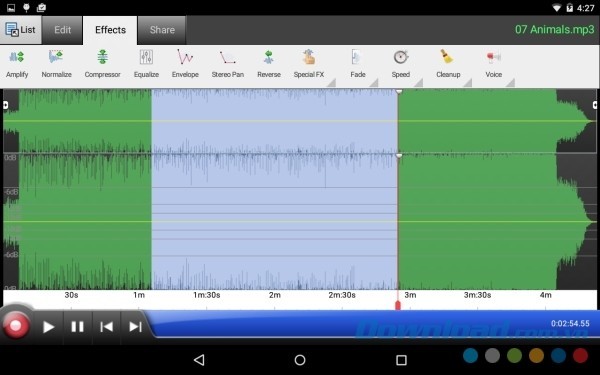The image size is (600, 375).
Task: Select the Envelope effect
Action: pyautogui.click(x=185, y=64)
